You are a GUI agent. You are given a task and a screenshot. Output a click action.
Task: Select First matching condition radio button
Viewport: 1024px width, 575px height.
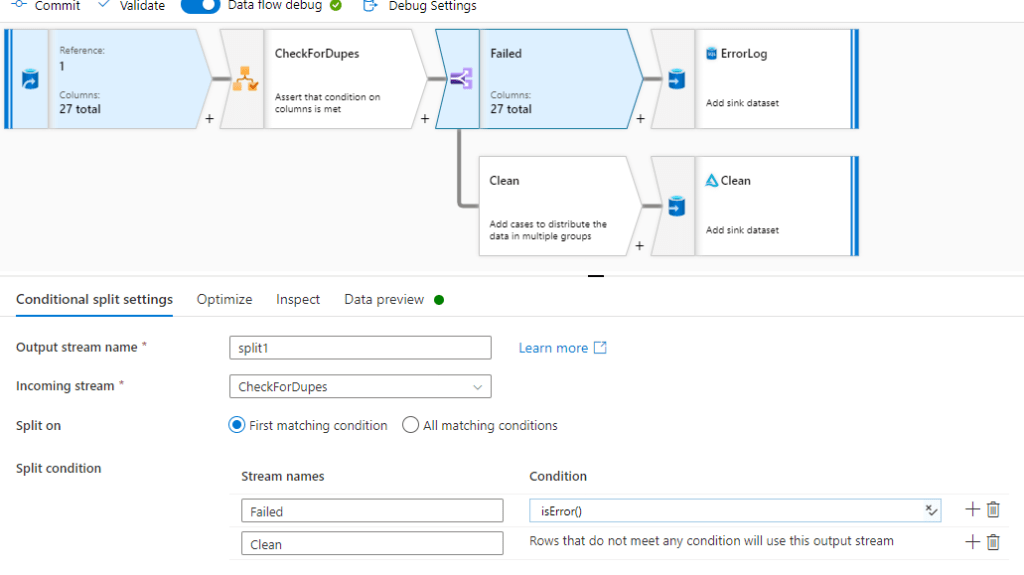tap(237, 425)
